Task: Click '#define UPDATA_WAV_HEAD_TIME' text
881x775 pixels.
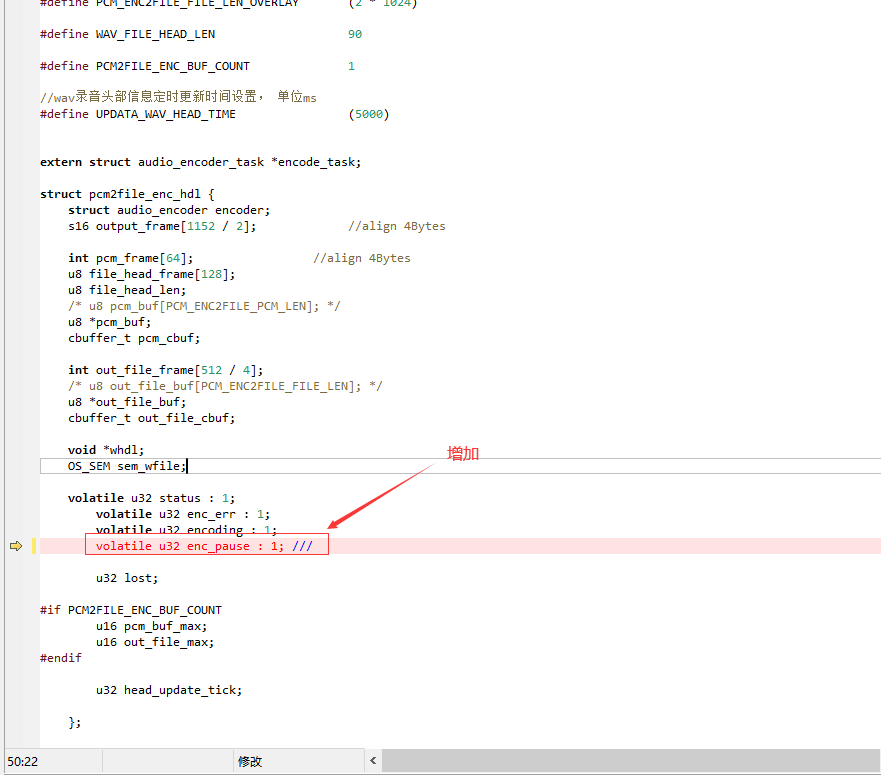Action: pos(138,114)
